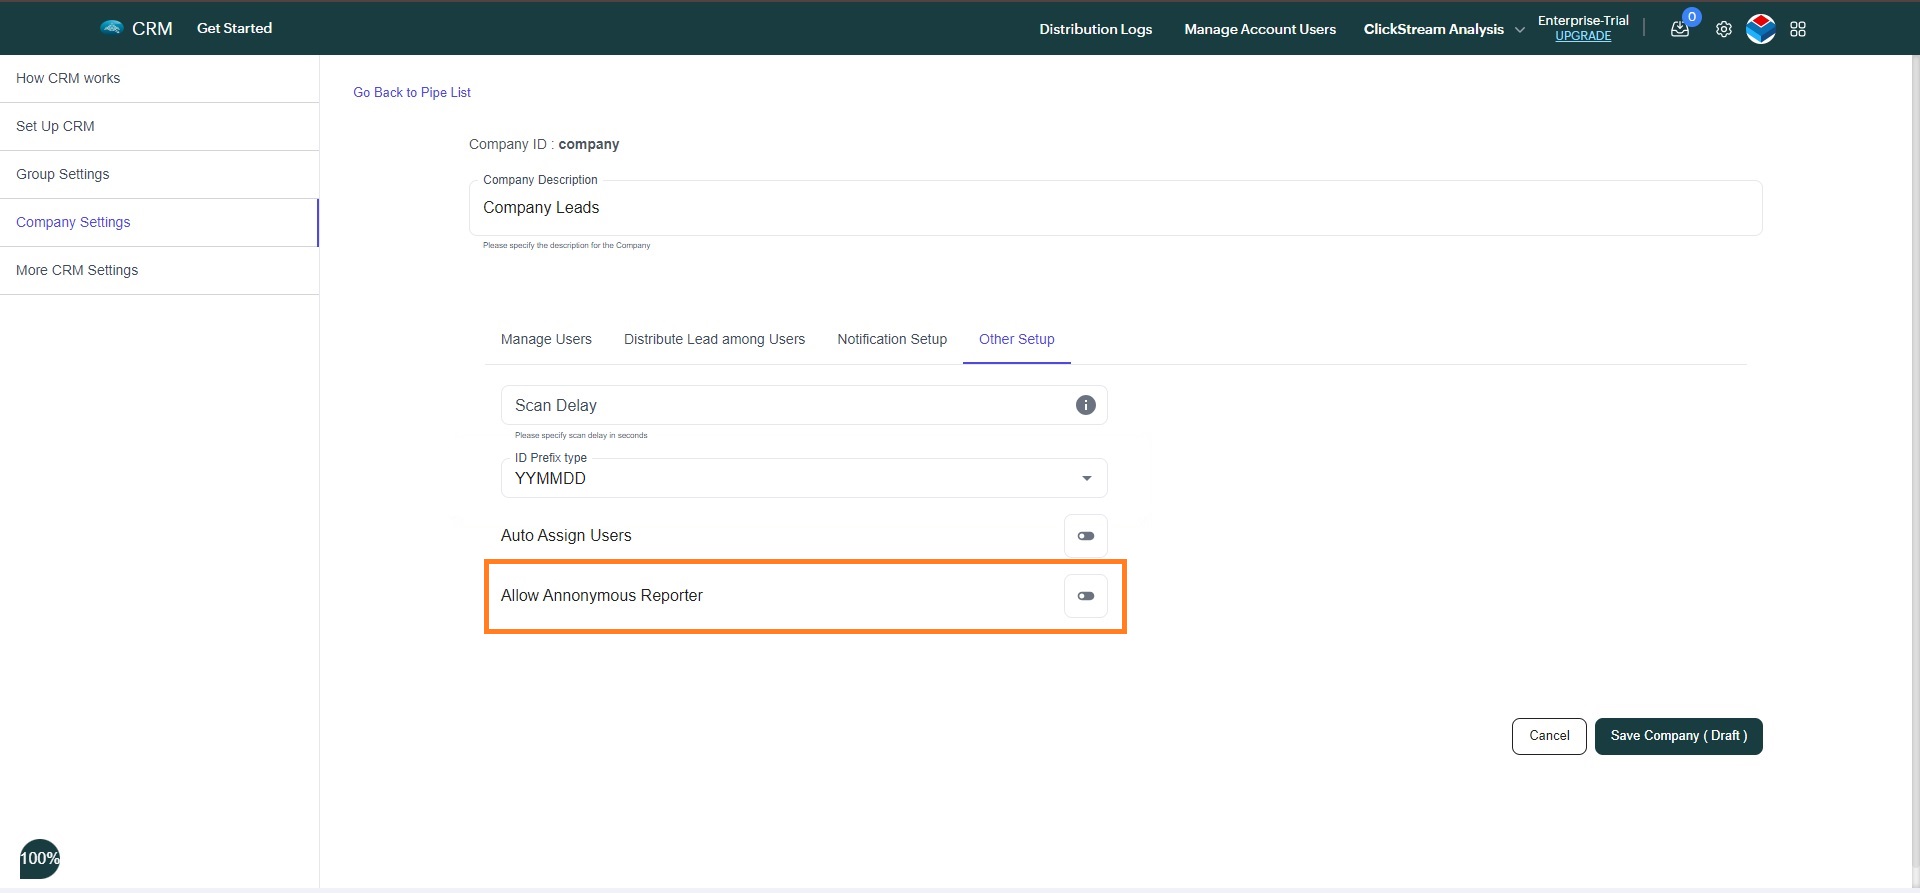Click Save Company (Draft) button
This screenshot has height=893, width=1920.
[x=1678, y=736]
